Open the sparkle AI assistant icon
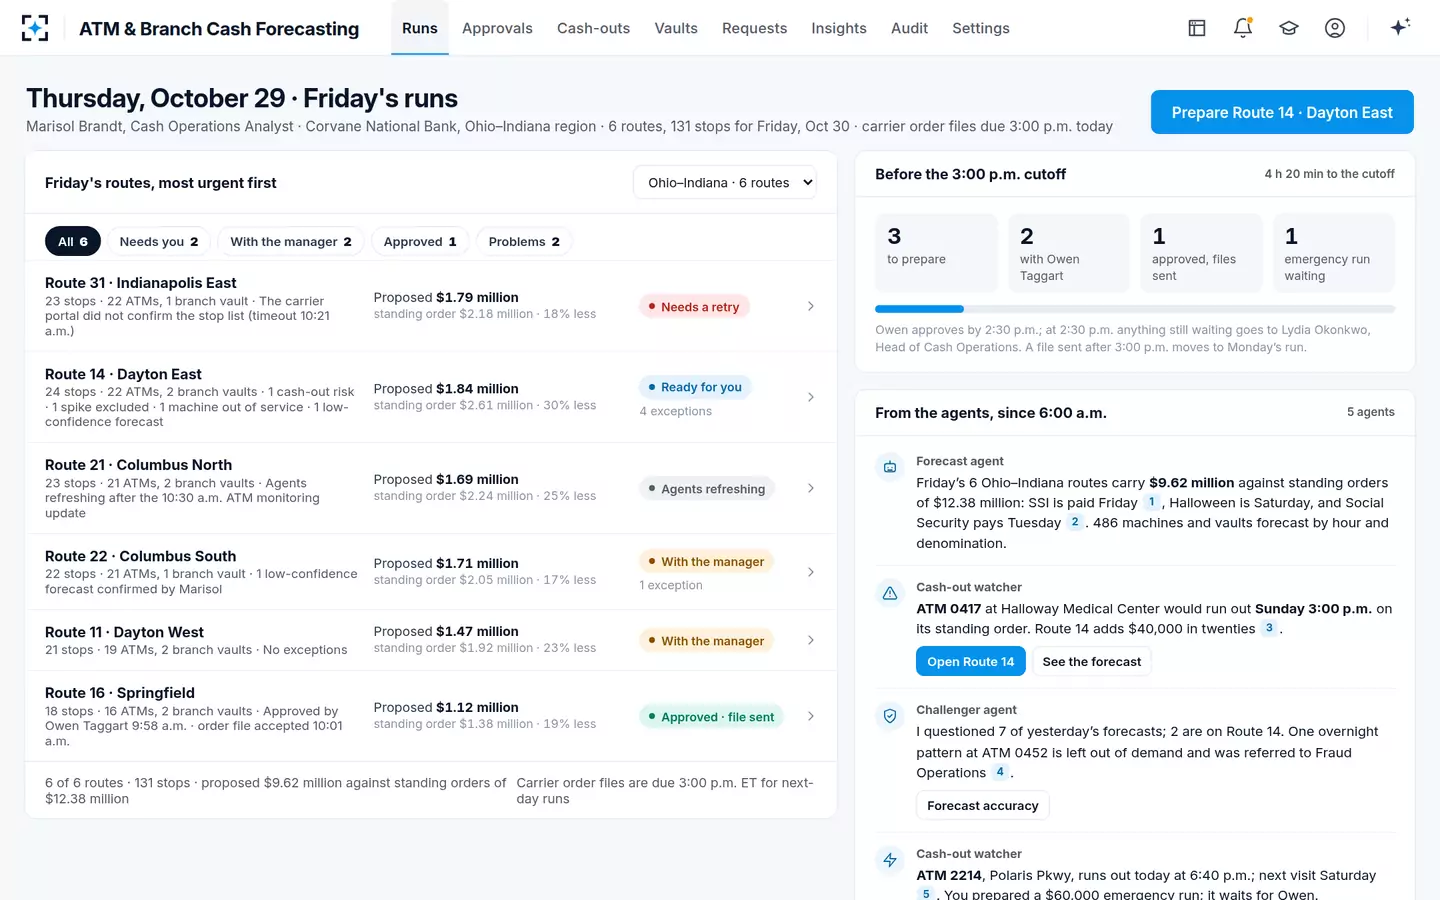1440x900 pixels. pos(1400,27)
